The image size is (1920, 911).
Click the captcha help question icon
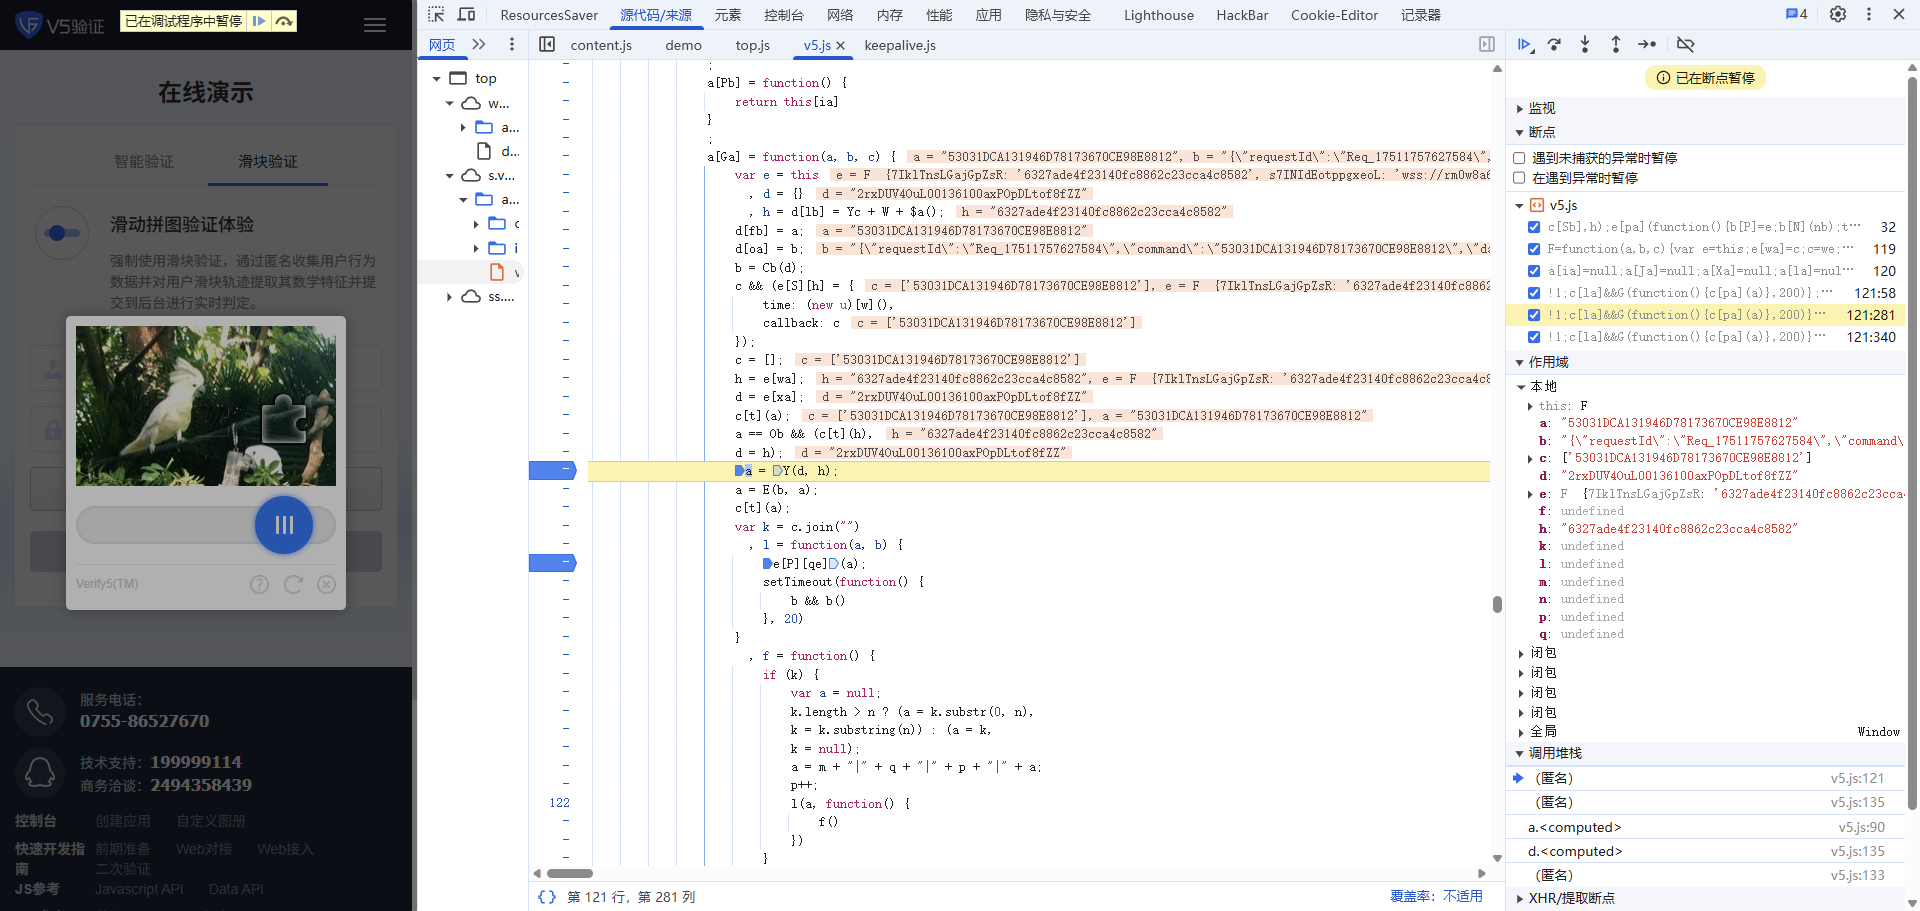point(259,584)
